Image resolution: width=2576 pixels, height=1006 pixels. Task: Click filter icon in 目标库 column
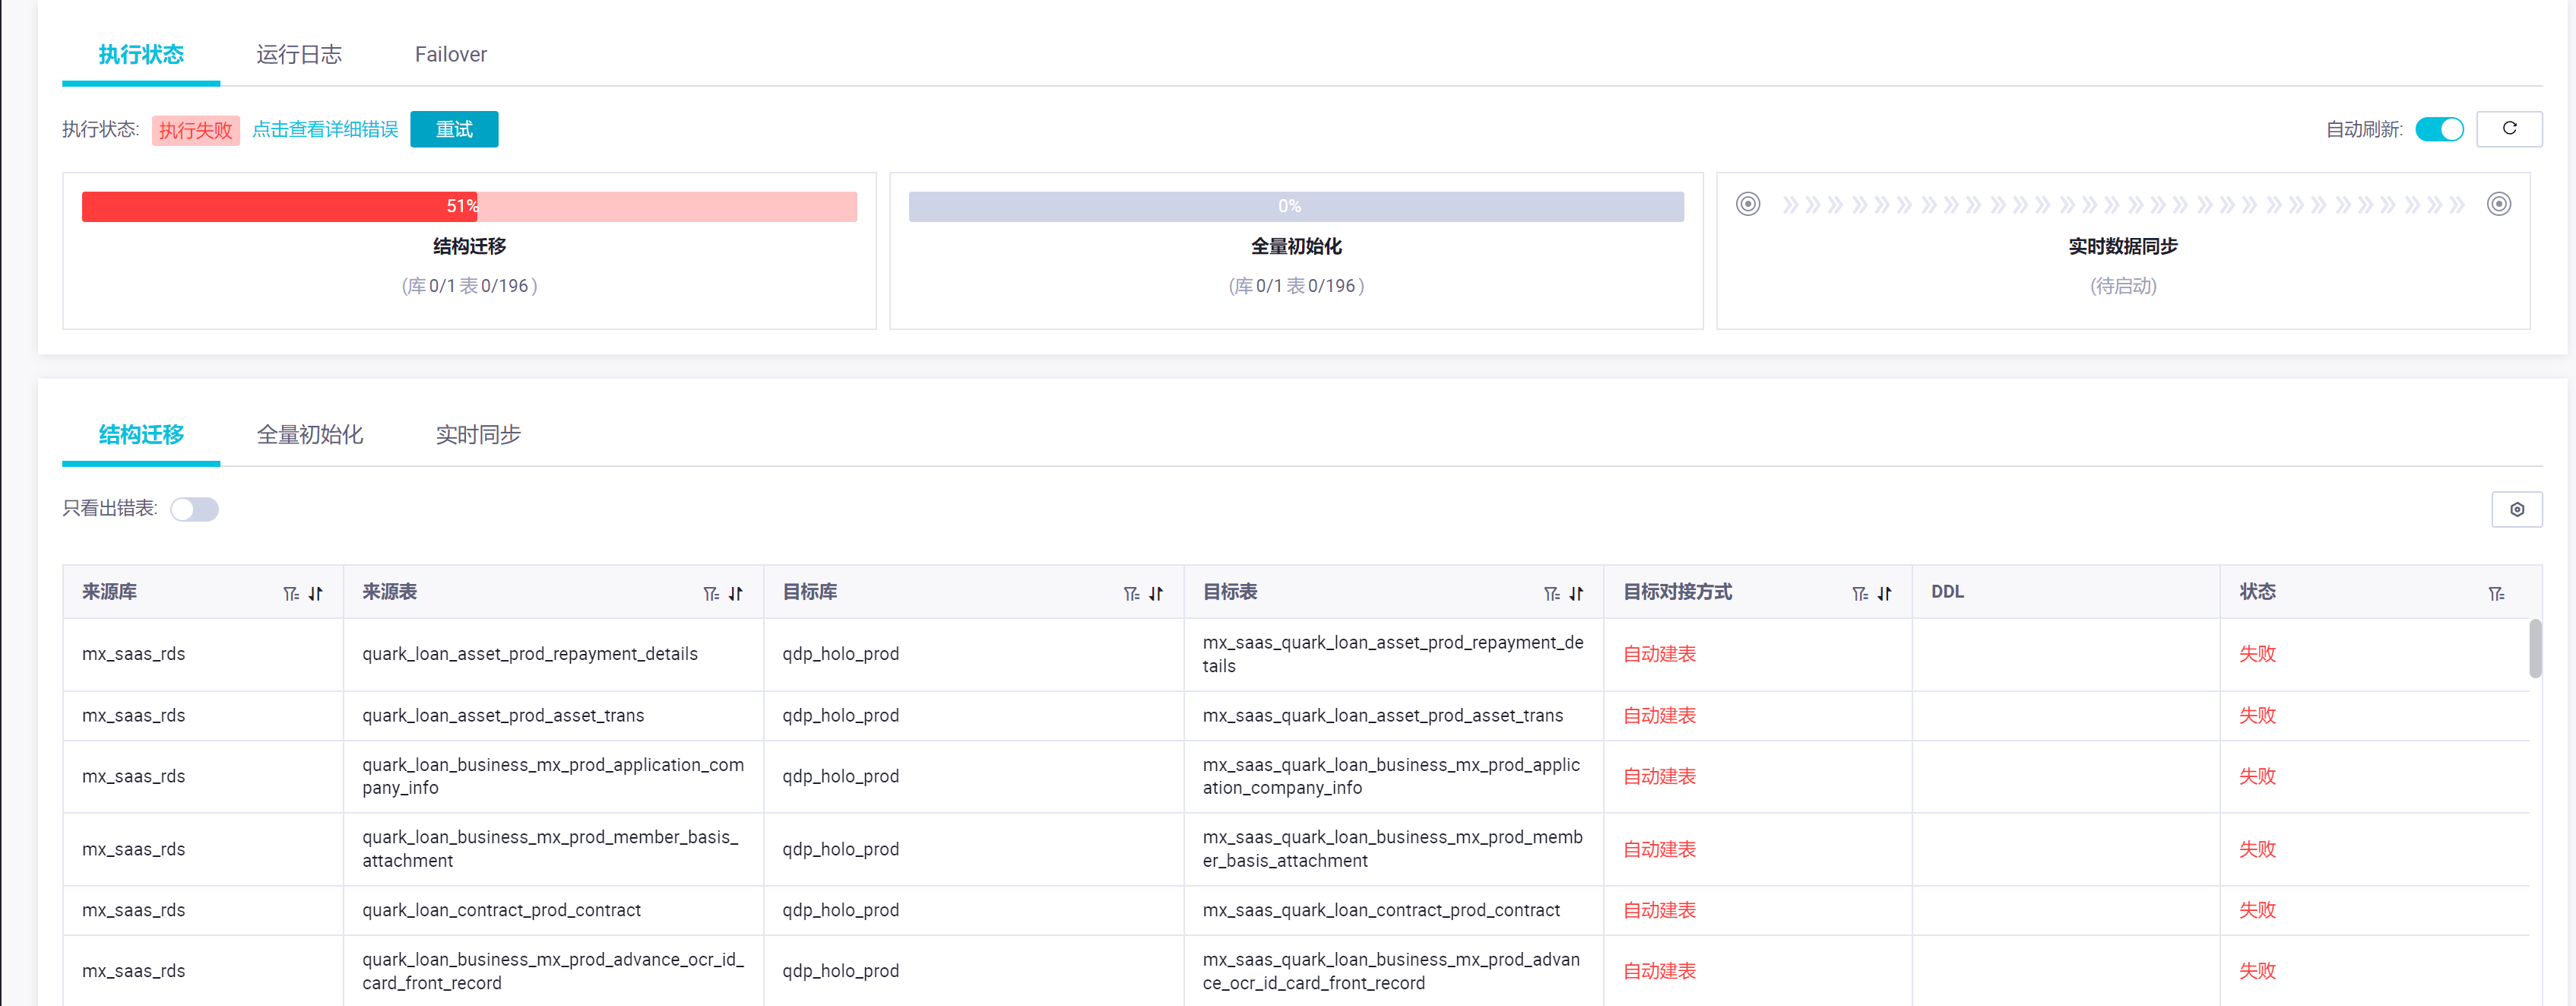pyautogui.click(x=1131, y=593)
